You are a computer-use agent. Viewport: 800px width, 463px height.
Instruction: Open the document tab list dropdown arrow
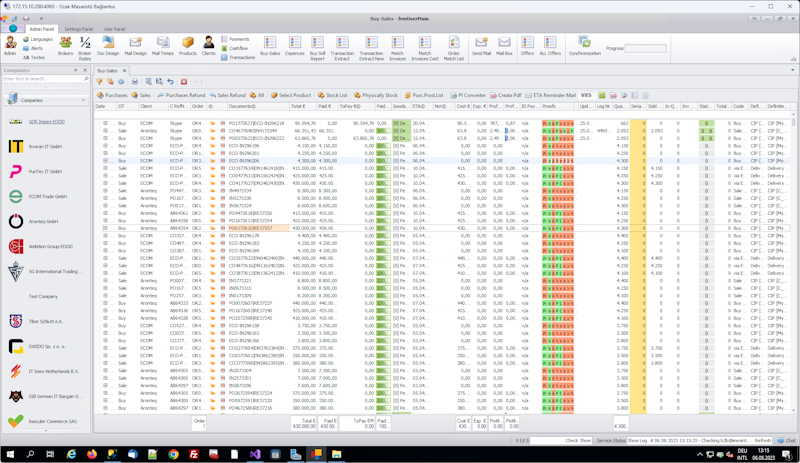tap(792, 70)
